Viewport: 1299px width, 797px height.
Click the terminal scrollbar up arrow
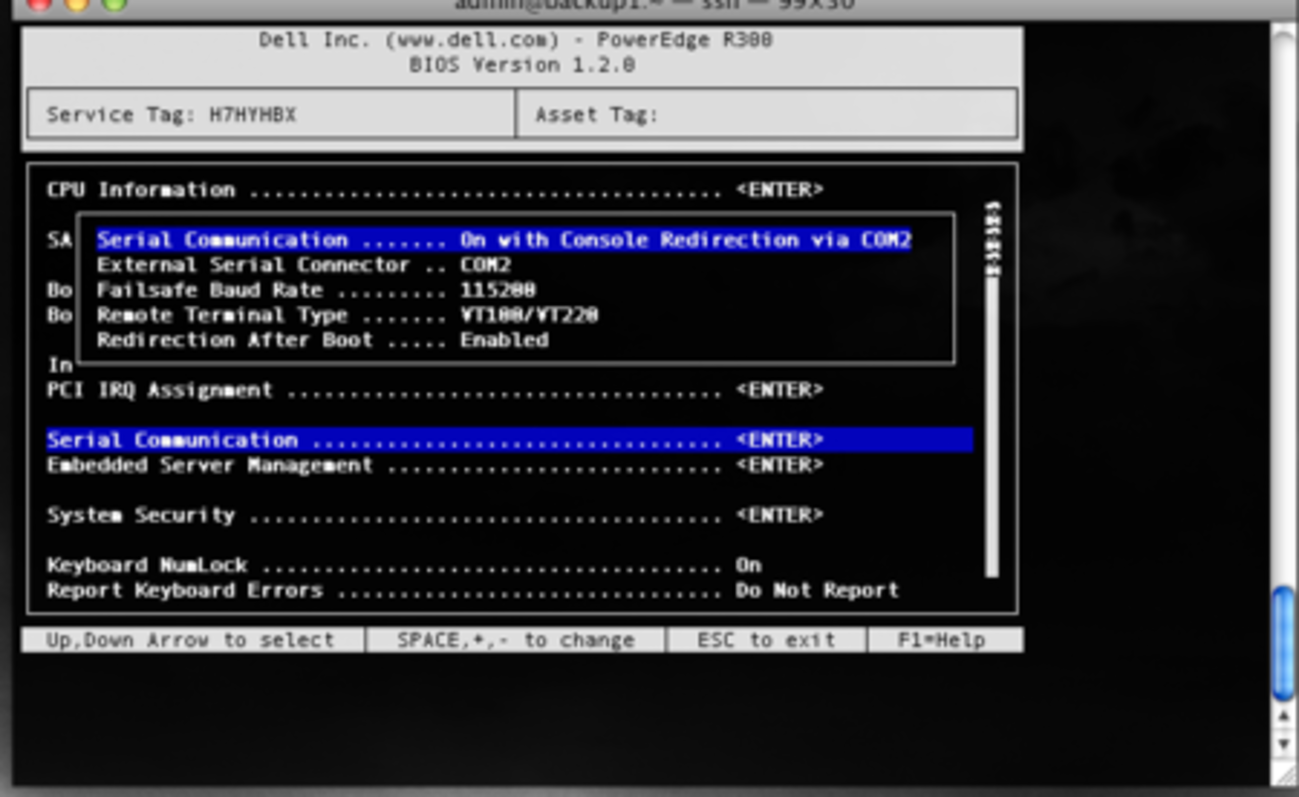click(1284, 717)
